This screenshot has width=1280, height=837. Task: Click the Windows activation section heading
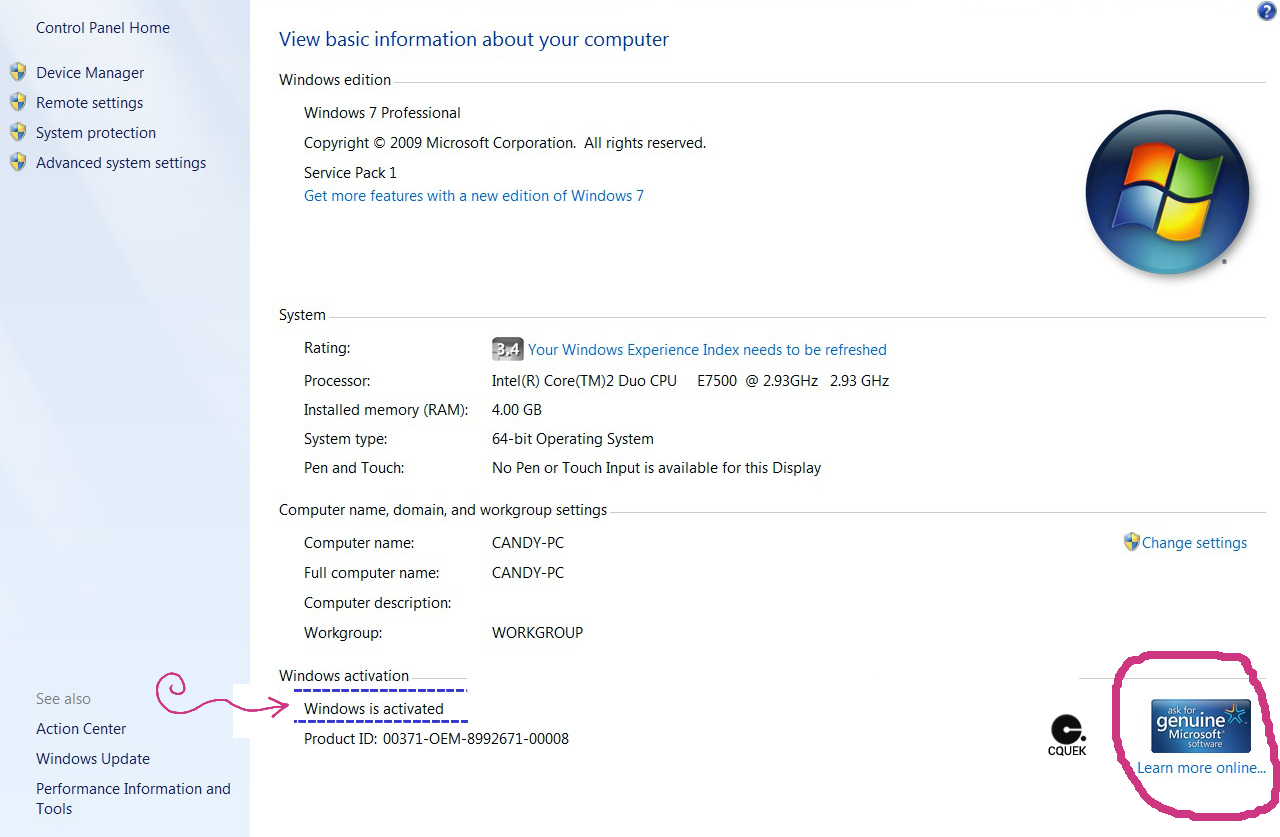344,676
